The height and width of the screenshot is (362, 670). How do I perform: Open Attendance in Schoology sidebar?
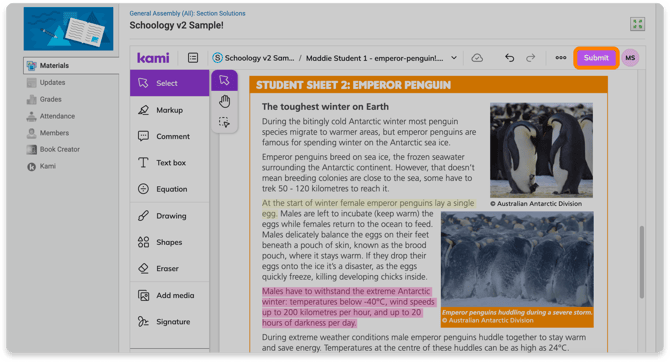point(57,116)
